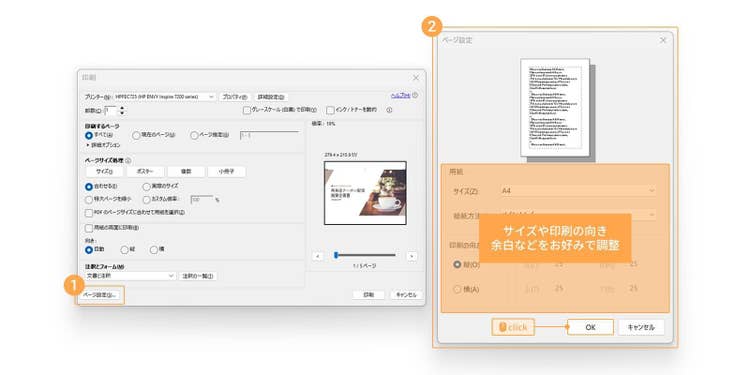The image size is (750, 375).
Task: Open the 注釈とフォーム dropdown list
Action: pyautogui.click(x=131, y=276)
